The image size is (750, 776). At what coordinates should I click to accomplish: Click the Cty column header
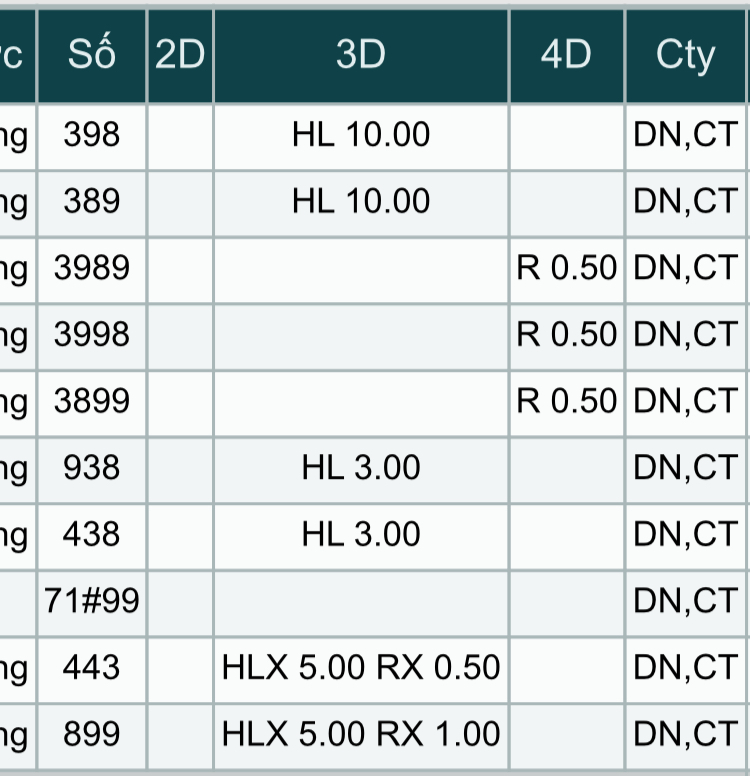point(686,56)
